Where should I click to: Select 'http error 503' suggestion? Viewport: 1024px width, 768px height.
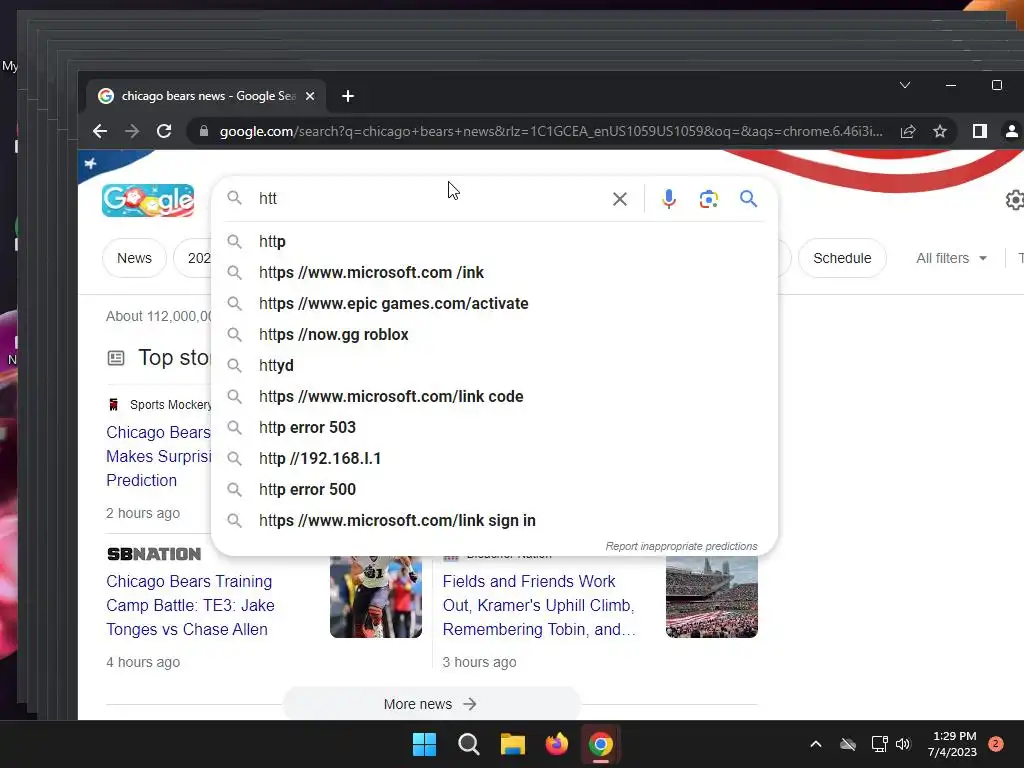tap(494, 428)
